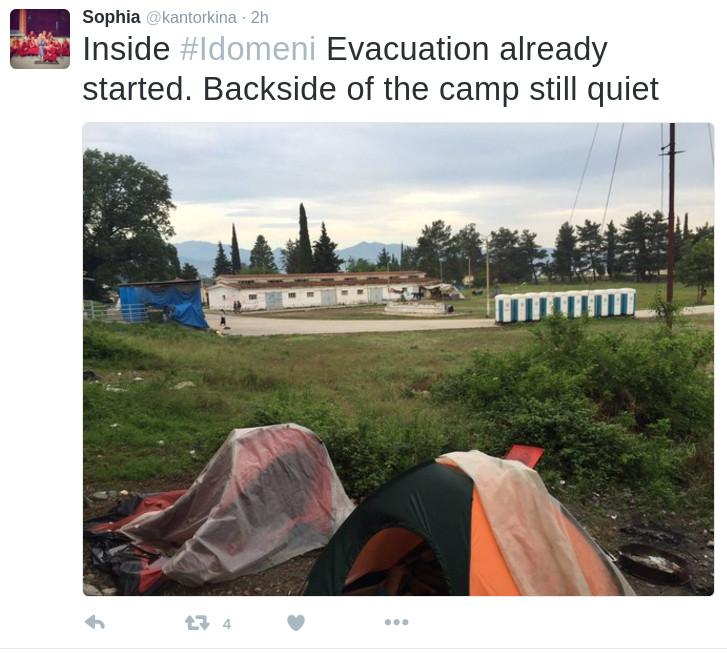
Task: Click the 'Evacuation already' tweet text
Action: point(467,49)
